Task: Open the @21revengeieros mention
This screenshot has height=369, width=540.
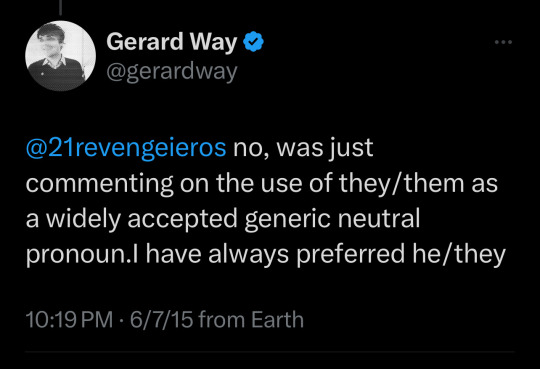Action: click(126, 147)
